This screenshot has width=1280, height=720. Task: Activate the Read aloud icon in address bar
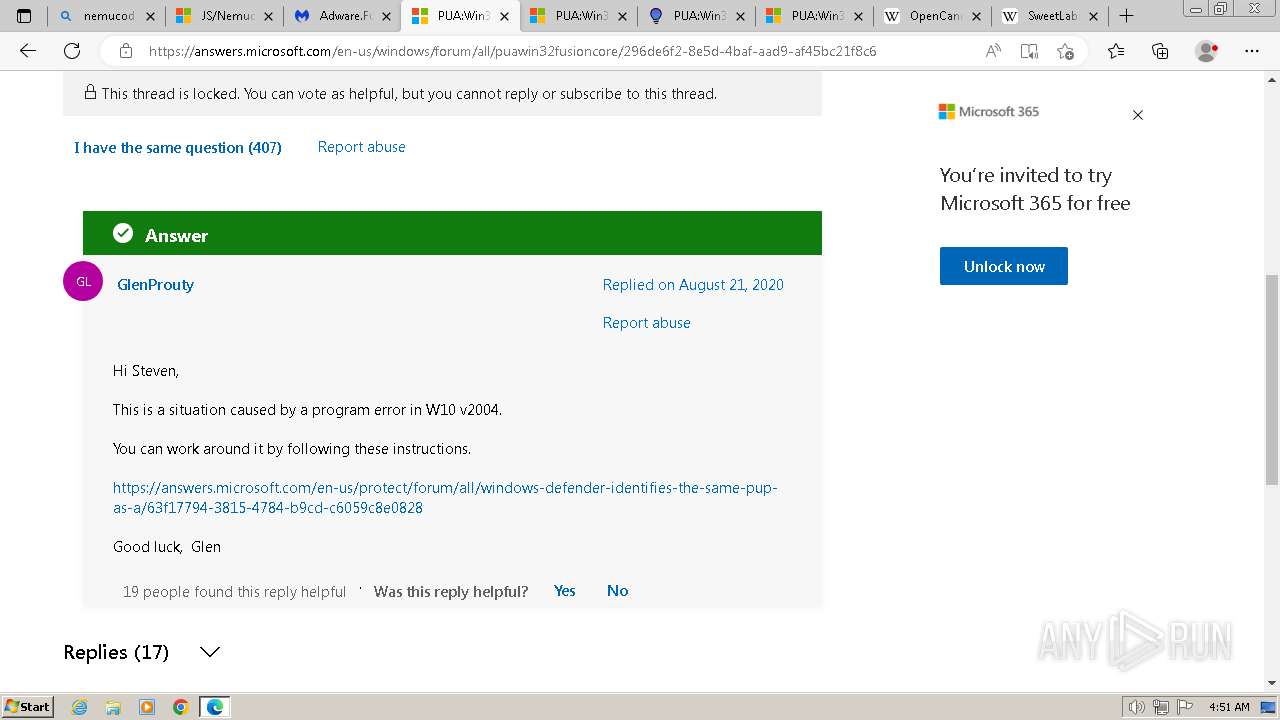point(993,51)
